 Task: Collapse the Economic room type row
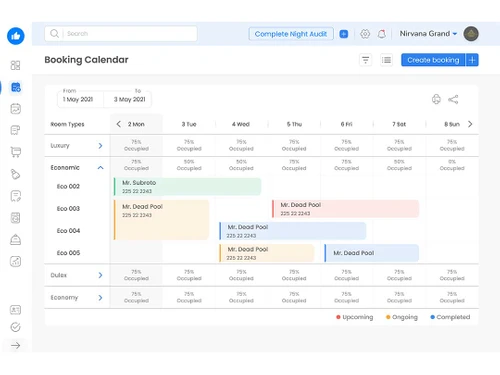click(x=100, y=167)
